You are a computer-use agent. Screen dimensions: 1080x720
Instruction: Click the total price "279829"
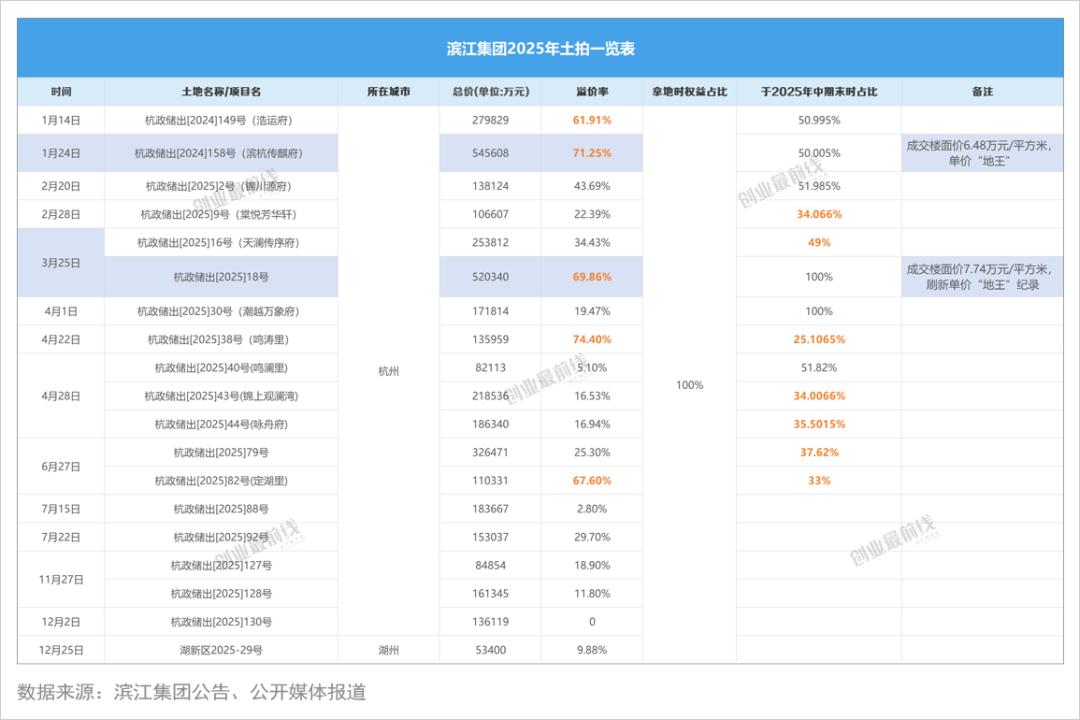click(490, 120)
